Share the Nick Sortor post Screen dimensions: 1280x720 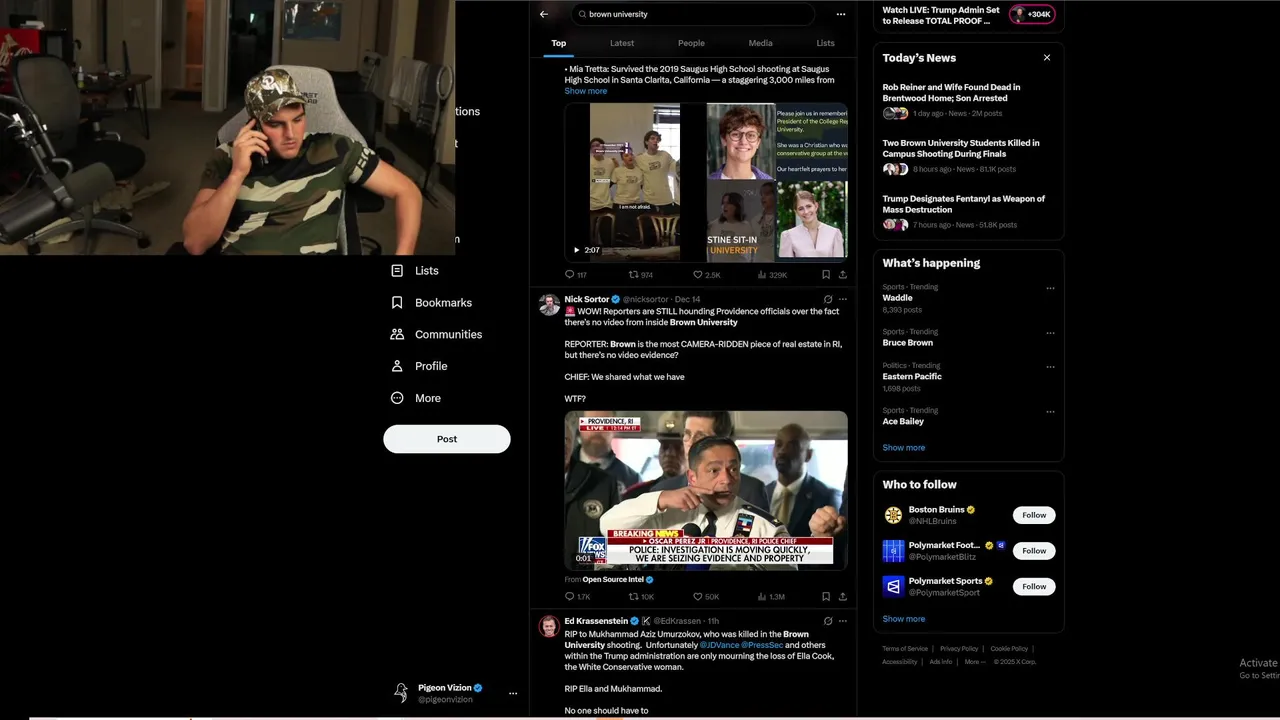(842, 597)
